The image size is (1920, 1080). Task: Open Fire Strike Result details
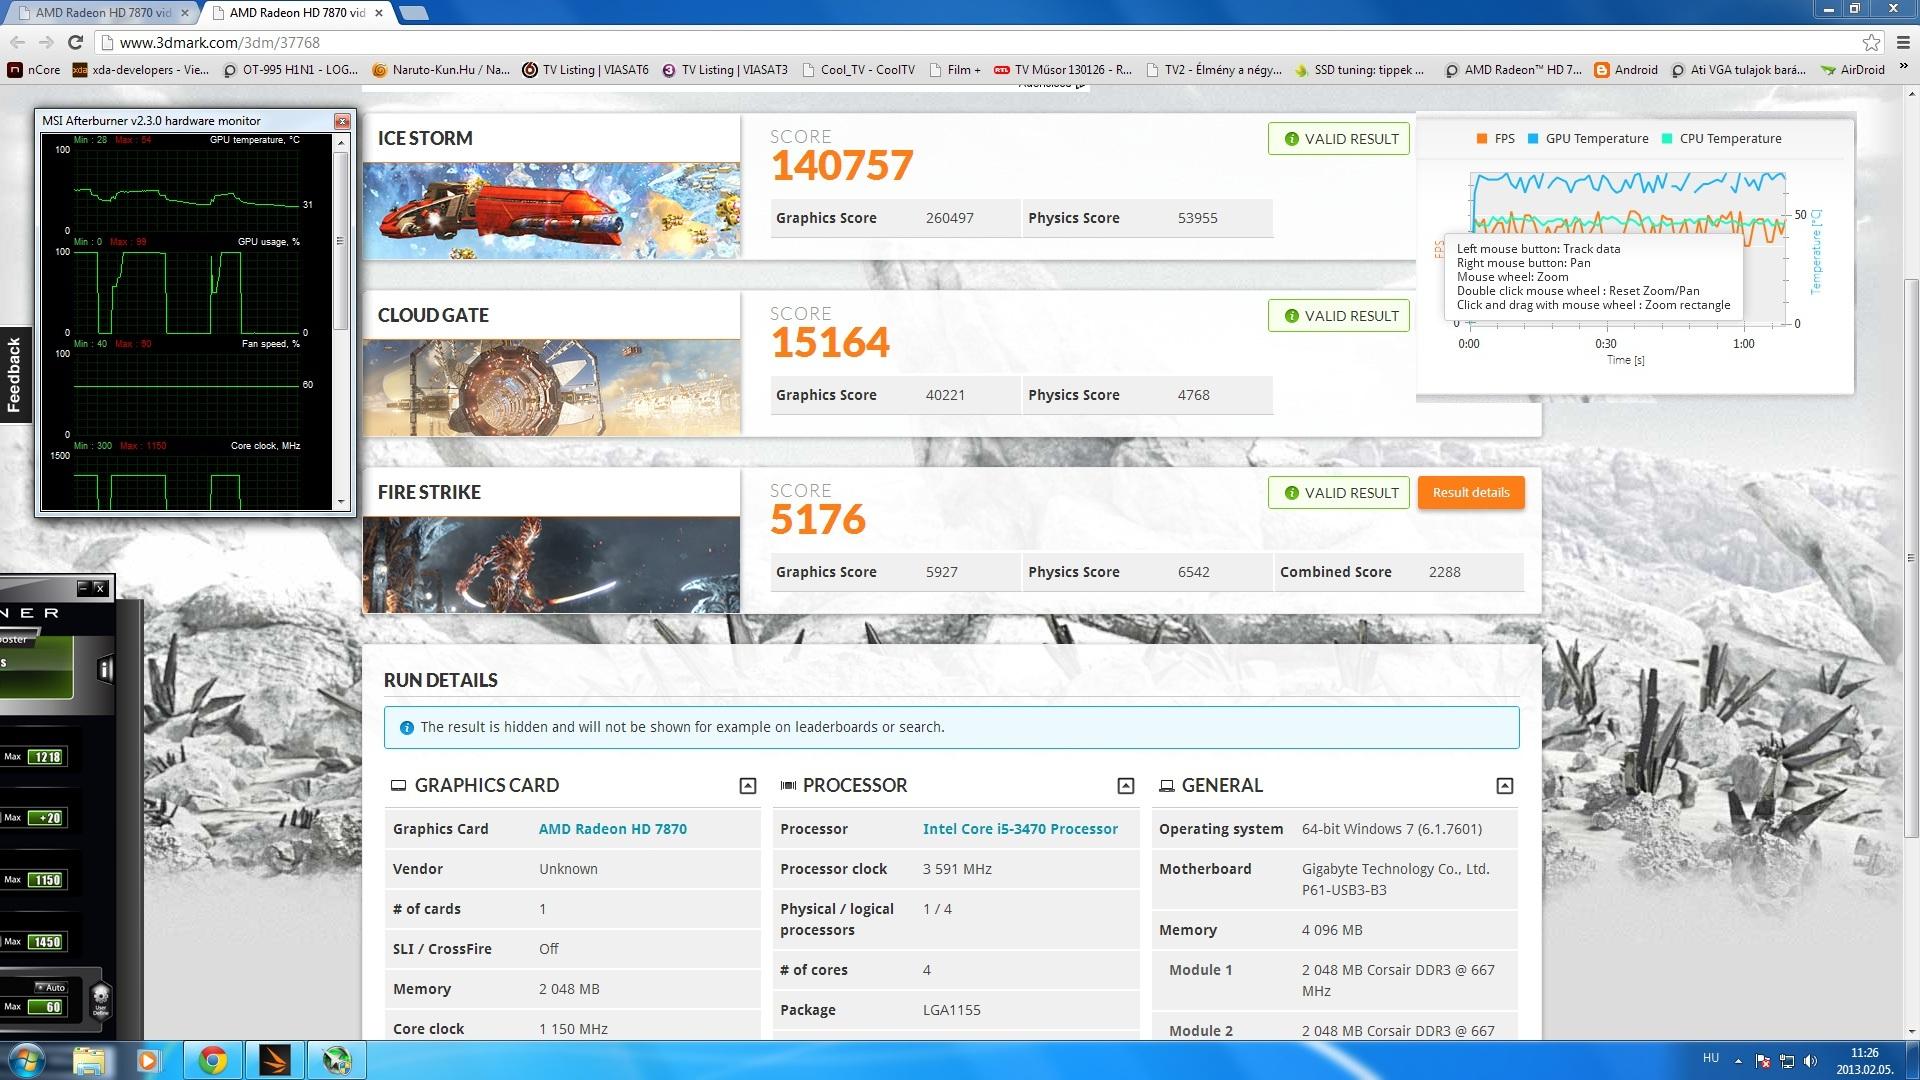[1471, 493]
